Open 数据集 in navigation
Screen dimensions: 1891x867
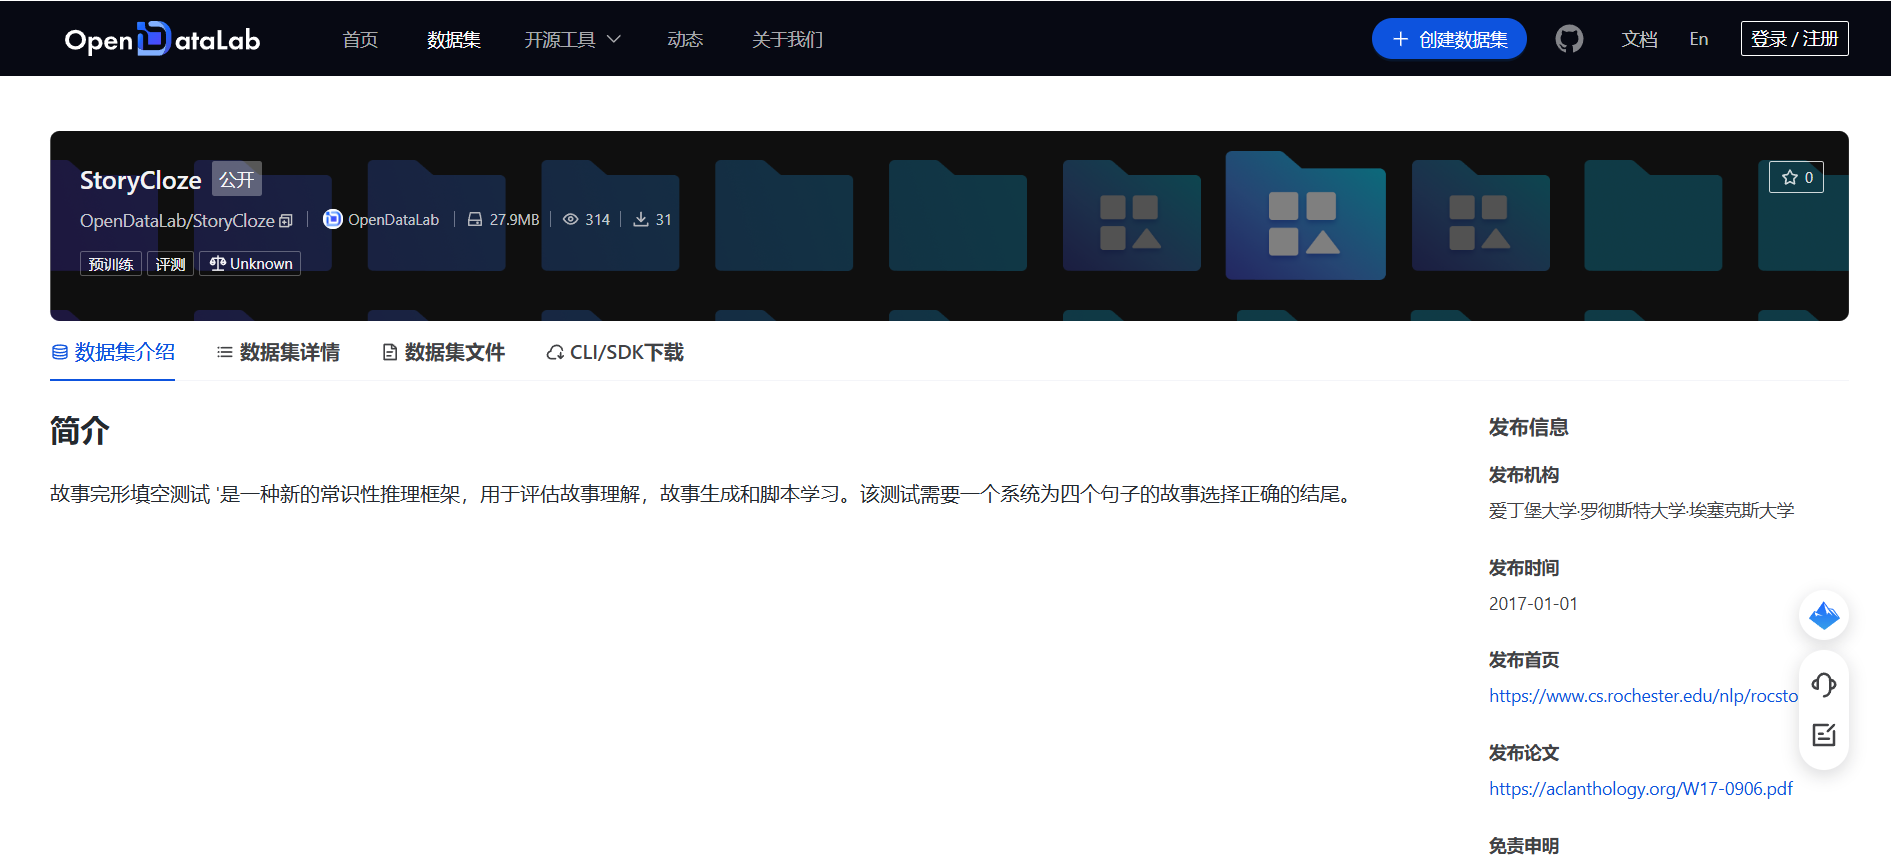[454, 39]
